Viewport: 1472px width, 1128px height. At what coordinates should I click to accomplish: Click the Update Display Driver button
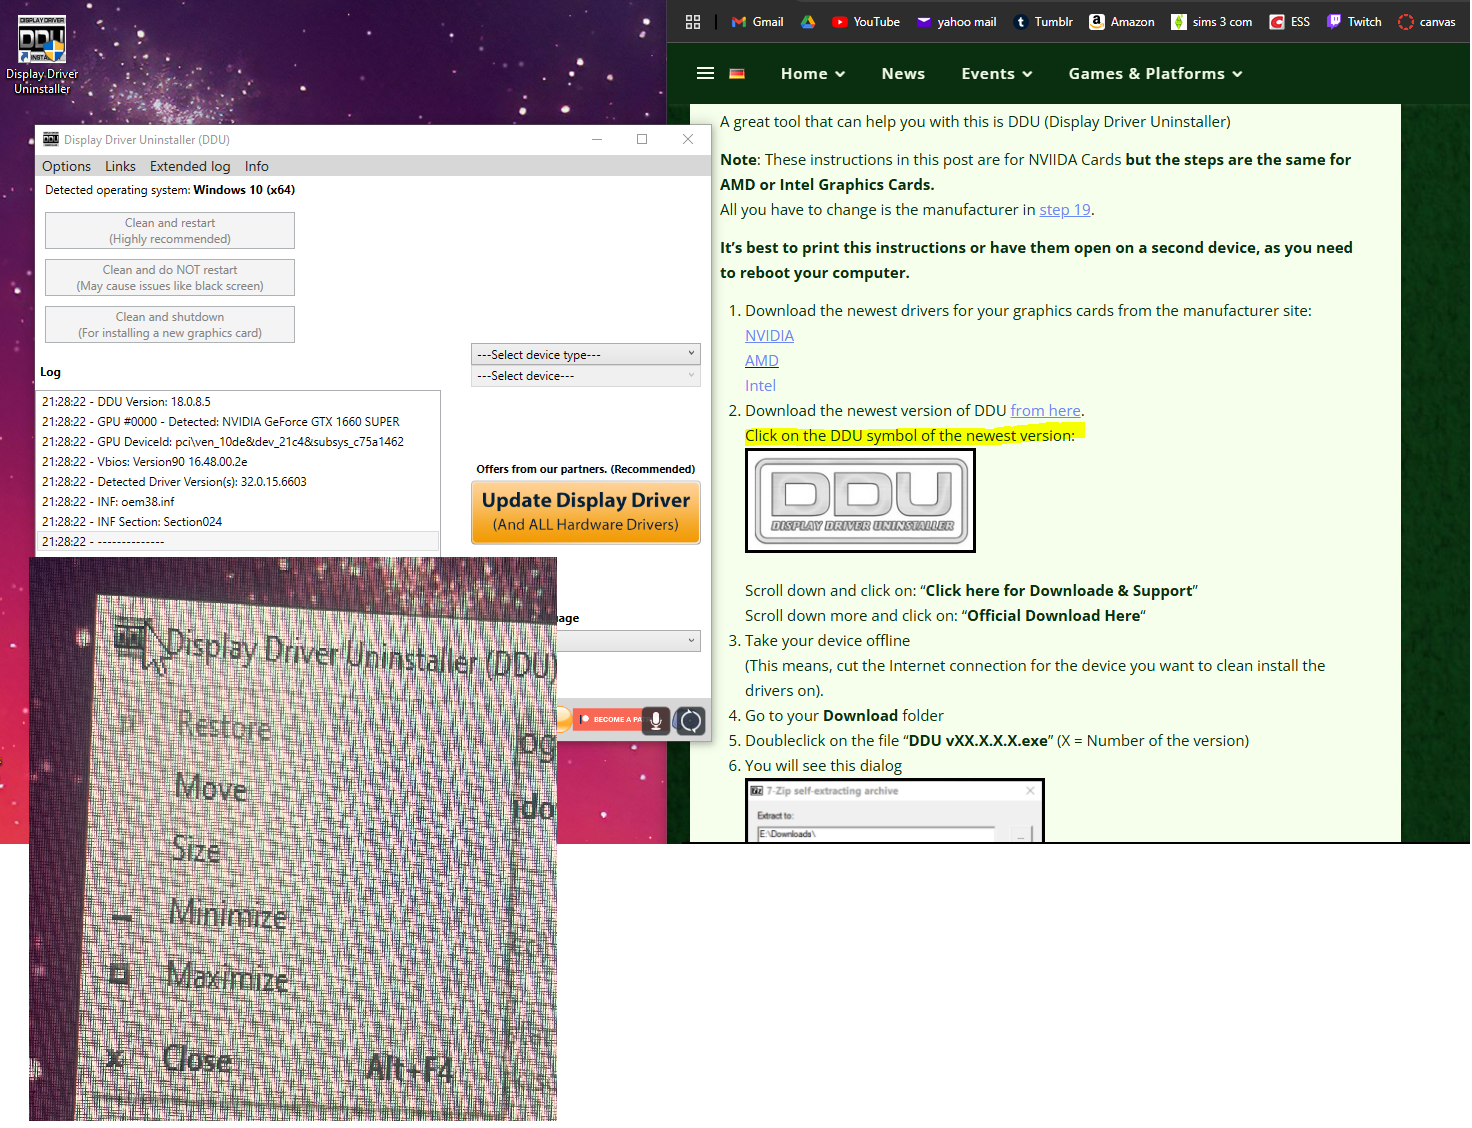(x=585, y=512)
